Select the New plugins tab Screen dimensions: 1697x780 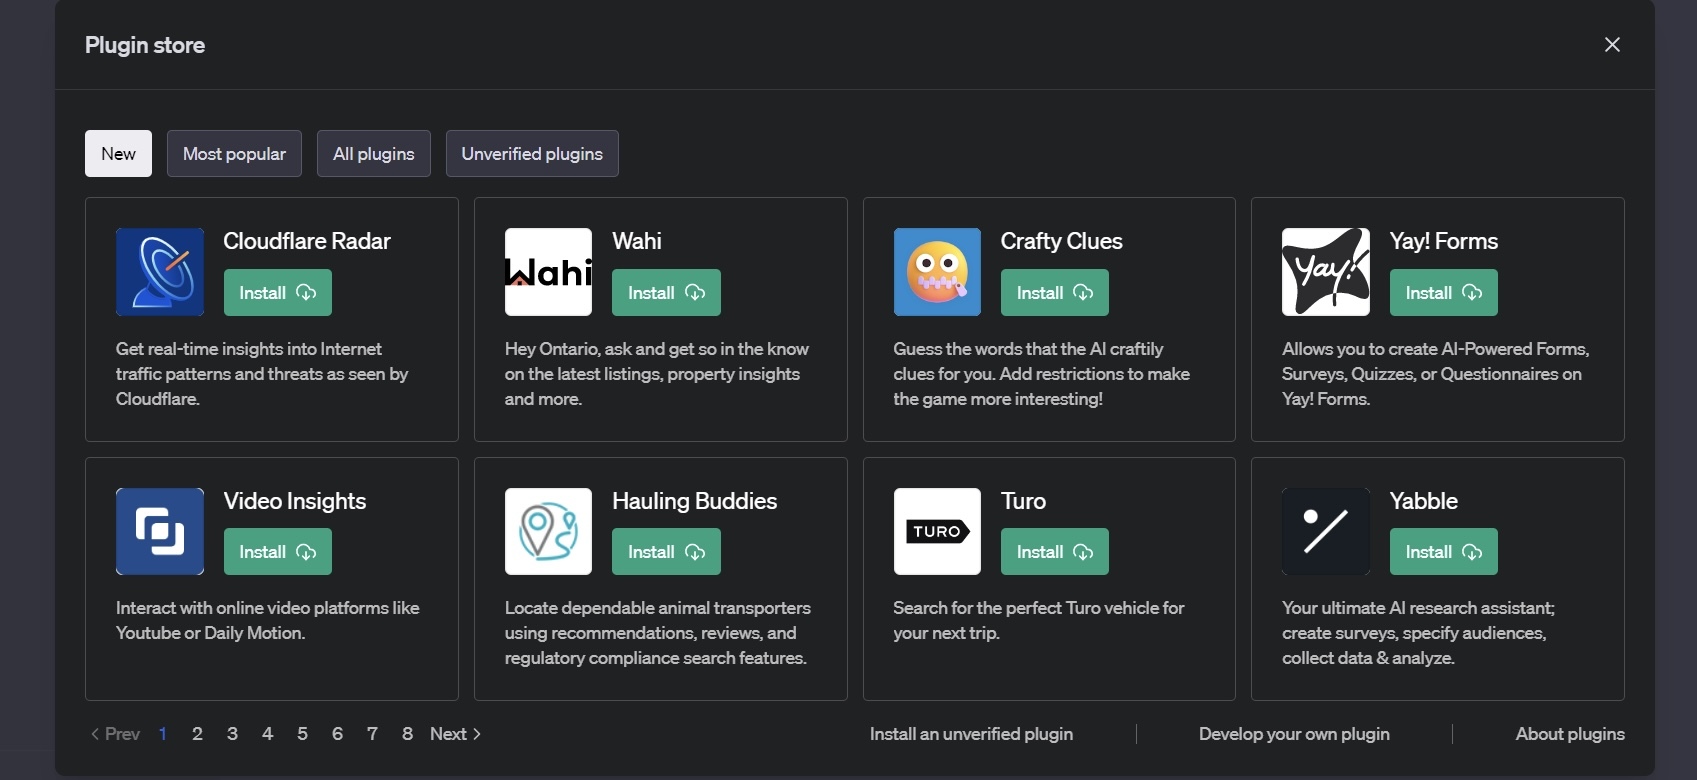click(118, 153)
